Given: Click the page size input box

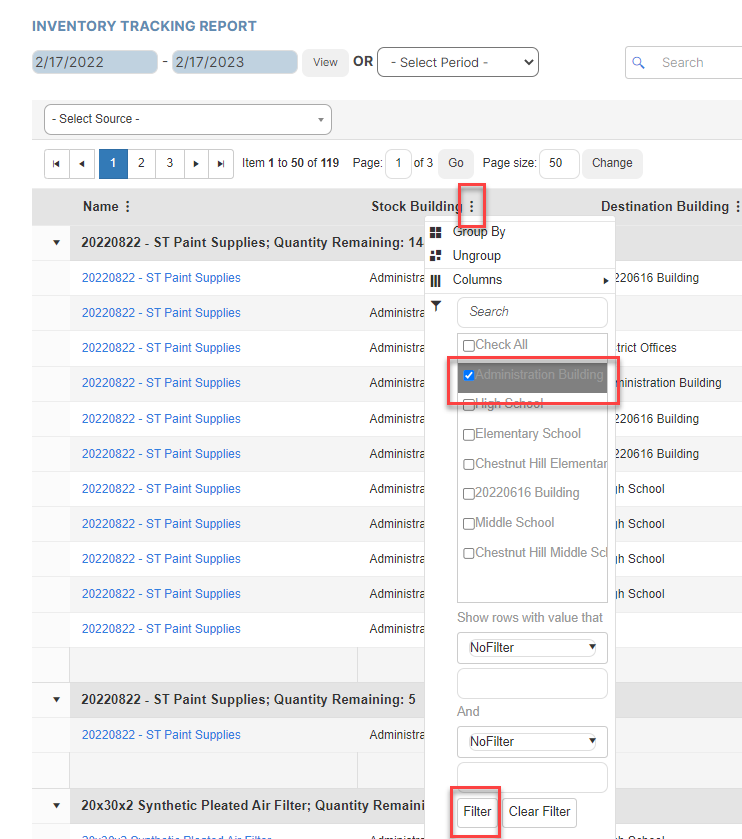Looking at the screenshot, I should pyautogui.click(x=559, y=163).
